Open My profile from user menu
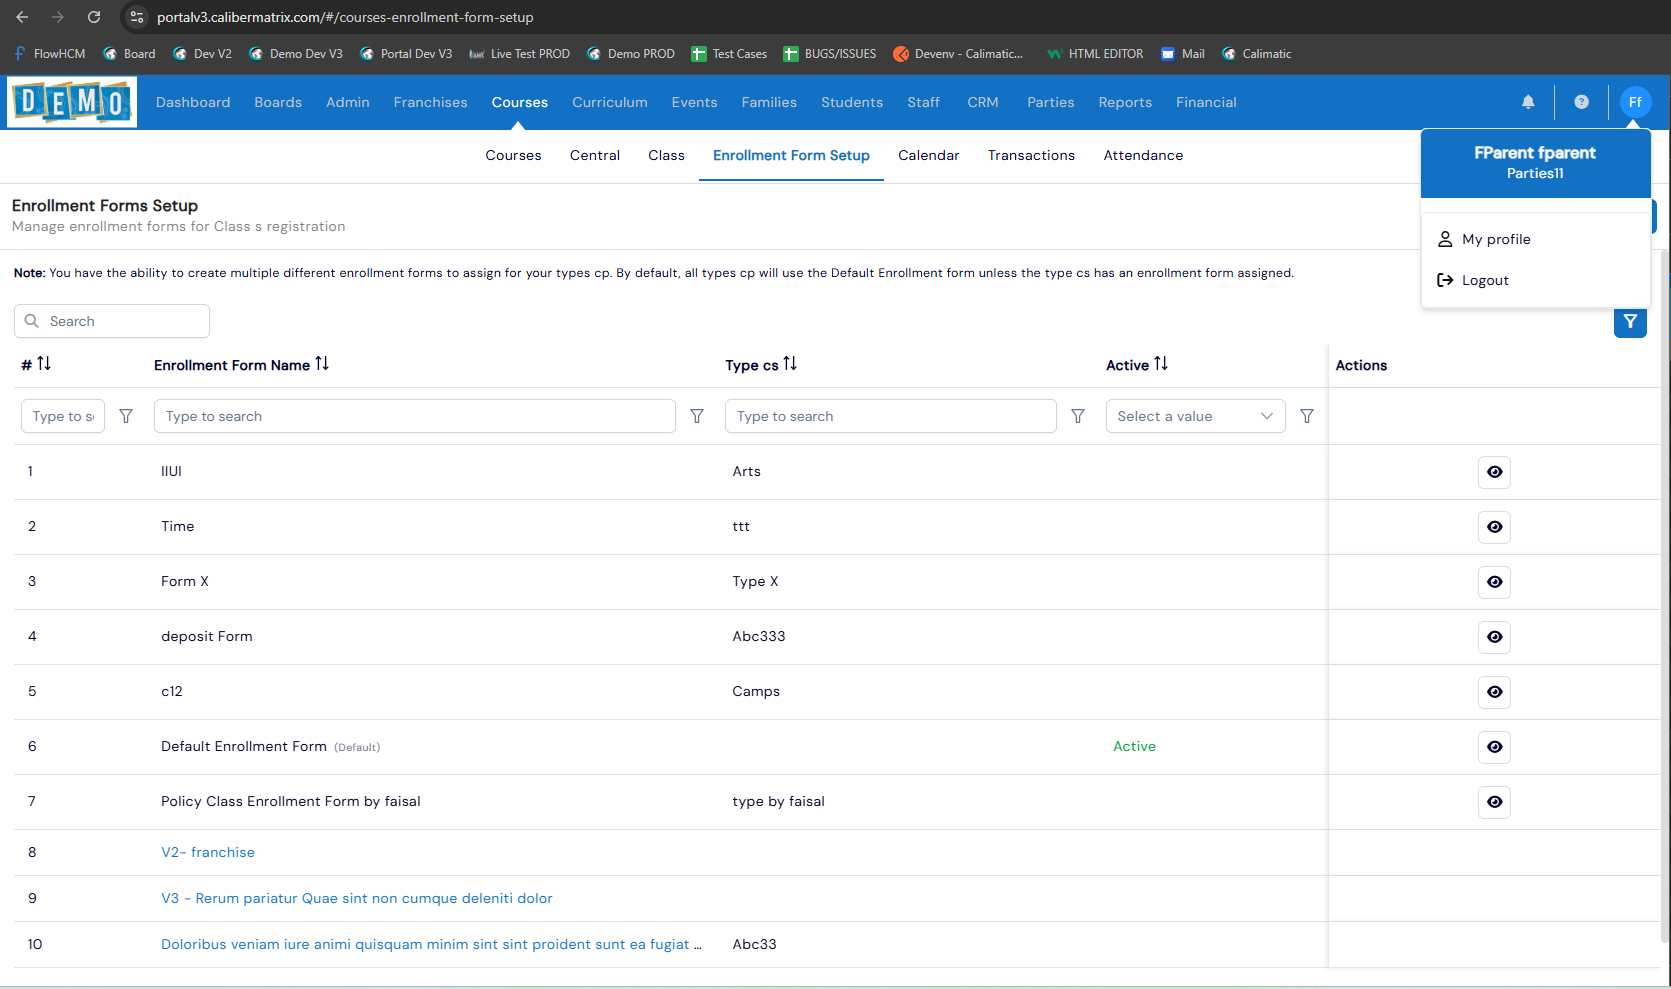 (x=1484, y=239)
